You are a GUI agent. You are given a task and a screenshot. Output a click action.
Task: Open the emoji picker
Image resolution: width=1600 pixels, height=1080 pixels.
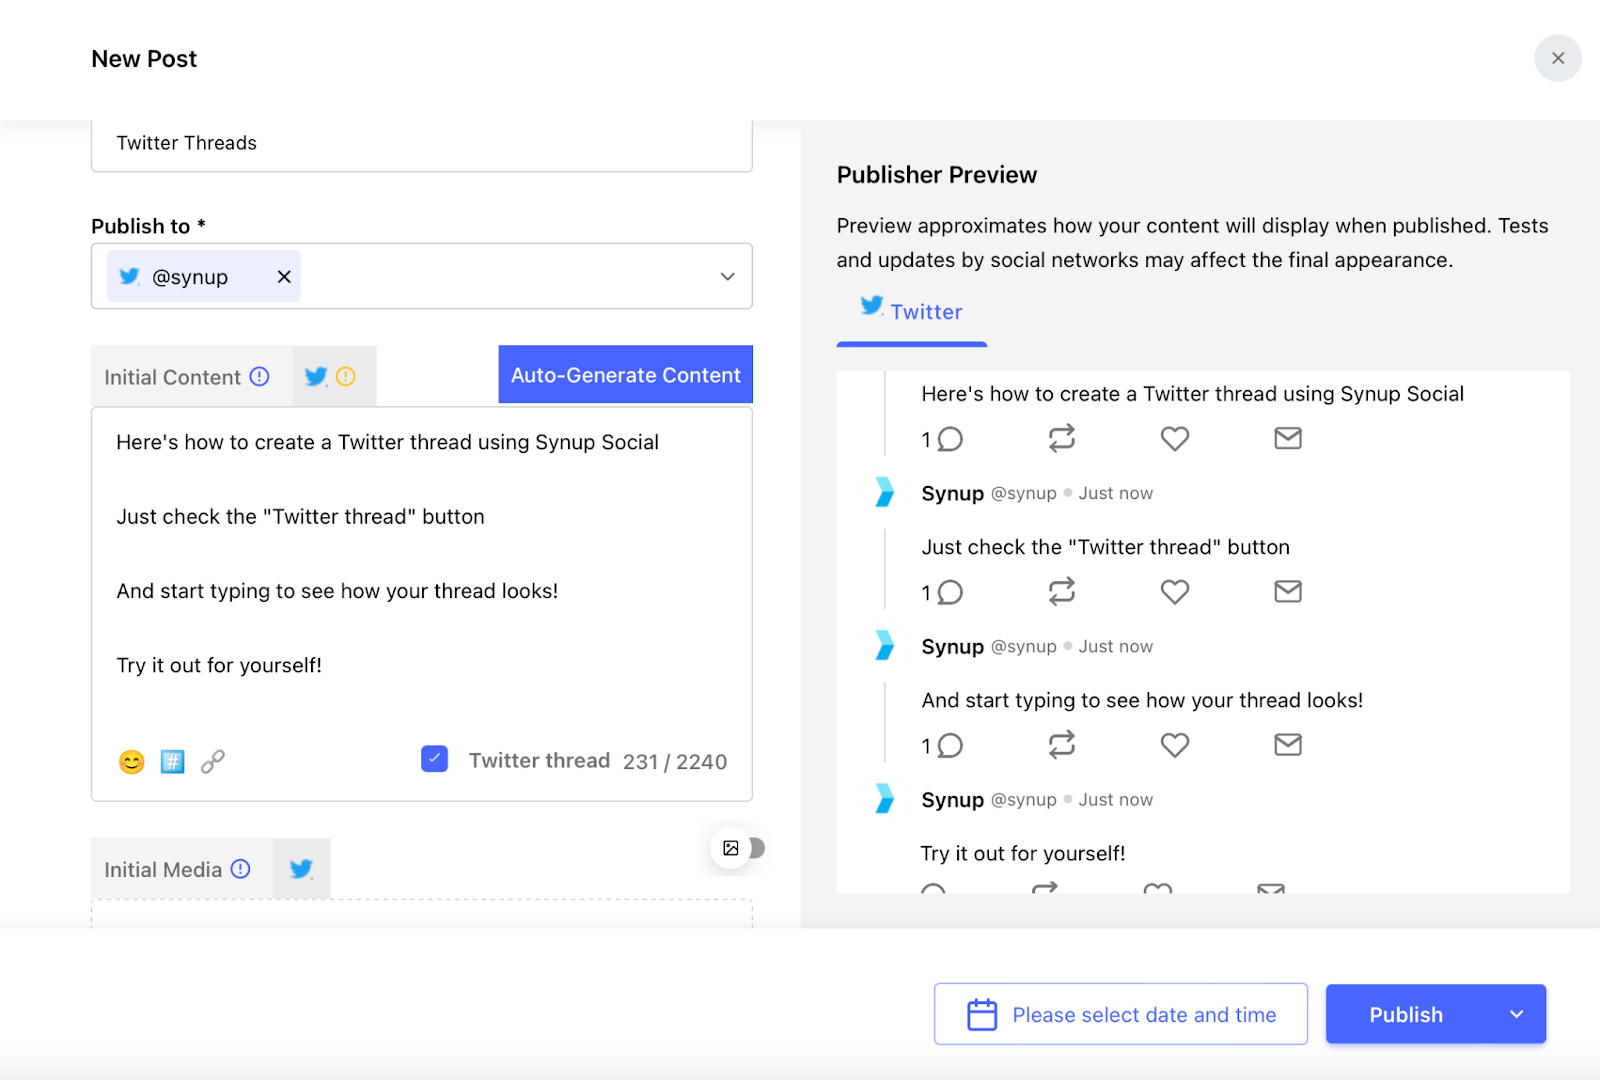click(x=132, y=762)
